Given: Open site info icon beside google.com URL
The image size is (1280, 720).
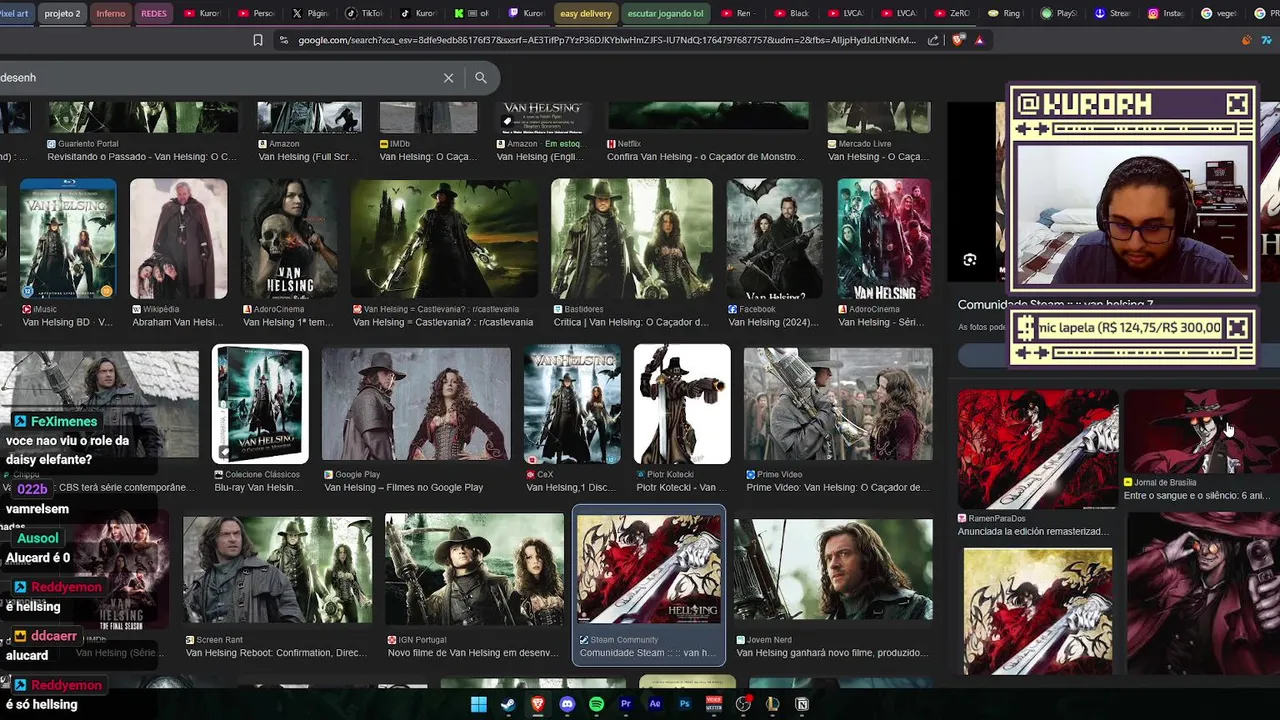Looking at the screenshot, I should click(284, 40).
